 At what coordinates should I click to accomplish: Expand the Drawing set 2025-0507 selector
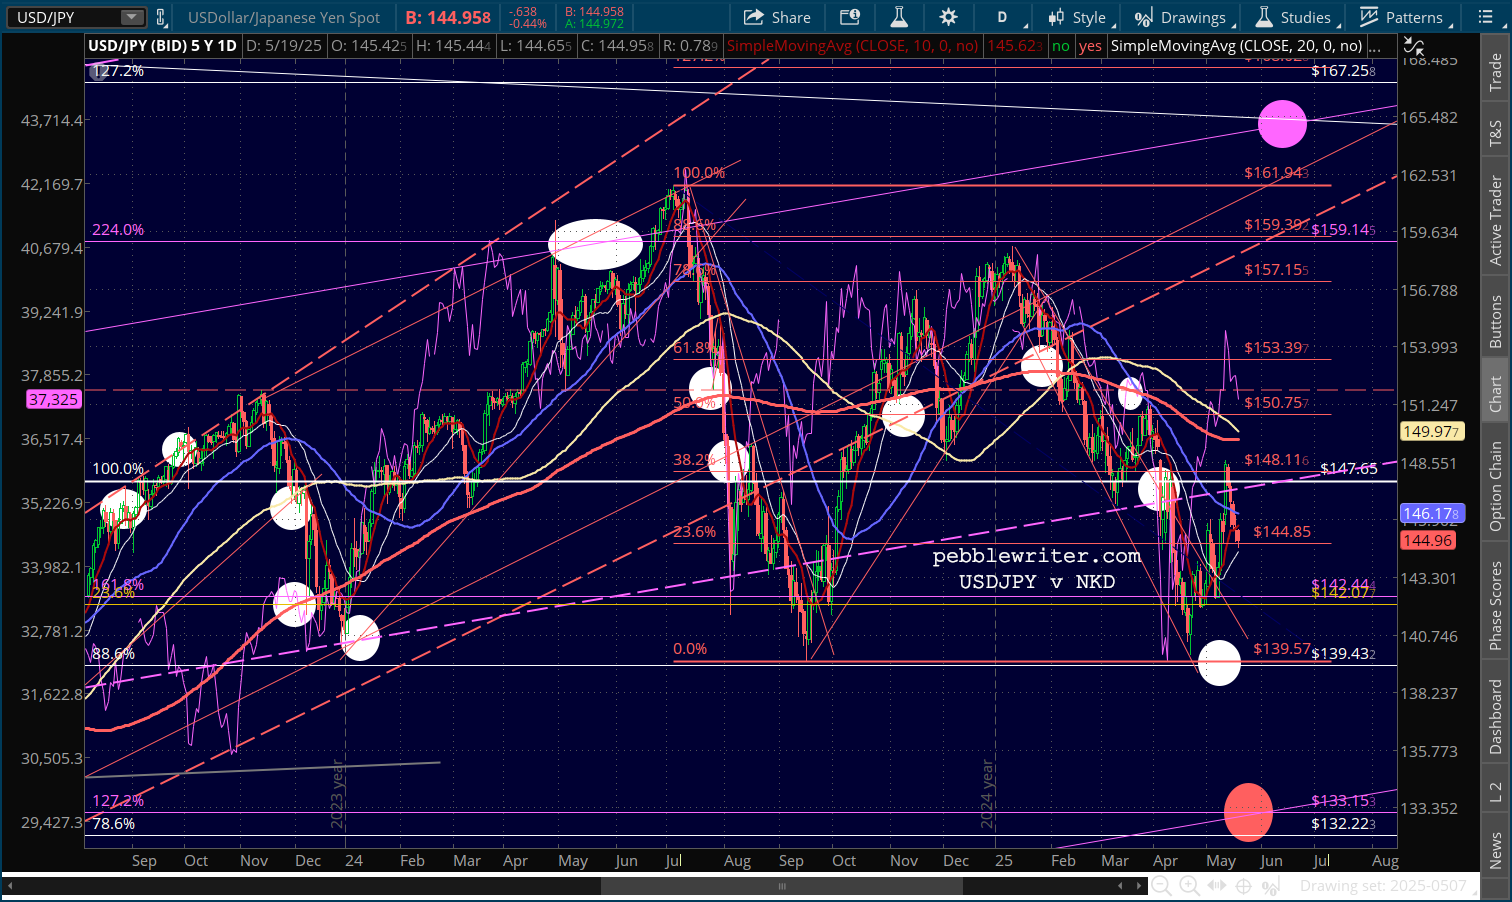tap(1383, 886)
